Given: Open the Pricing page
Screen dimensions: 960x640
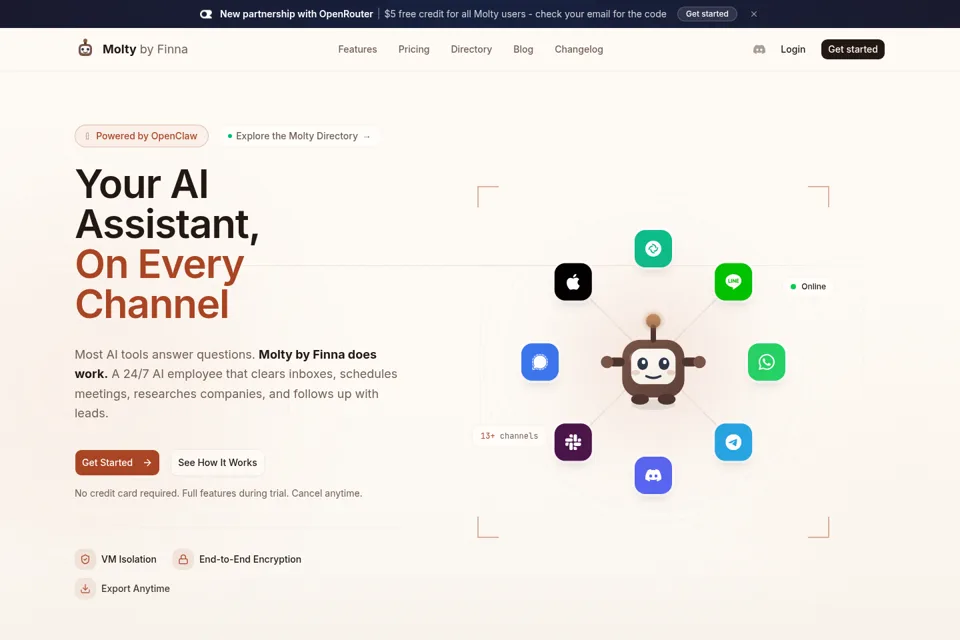Looking at the screenshot, I should click(414, 50).
